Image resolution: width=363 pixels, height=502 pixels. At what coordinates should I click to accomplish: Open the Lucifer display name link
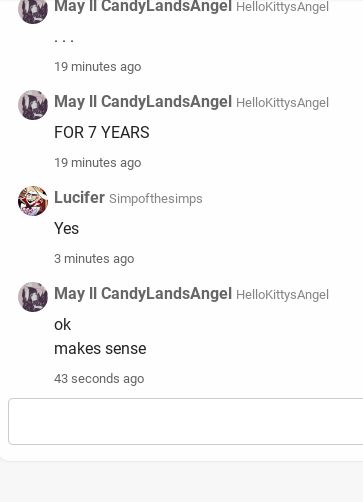(79, 197)
